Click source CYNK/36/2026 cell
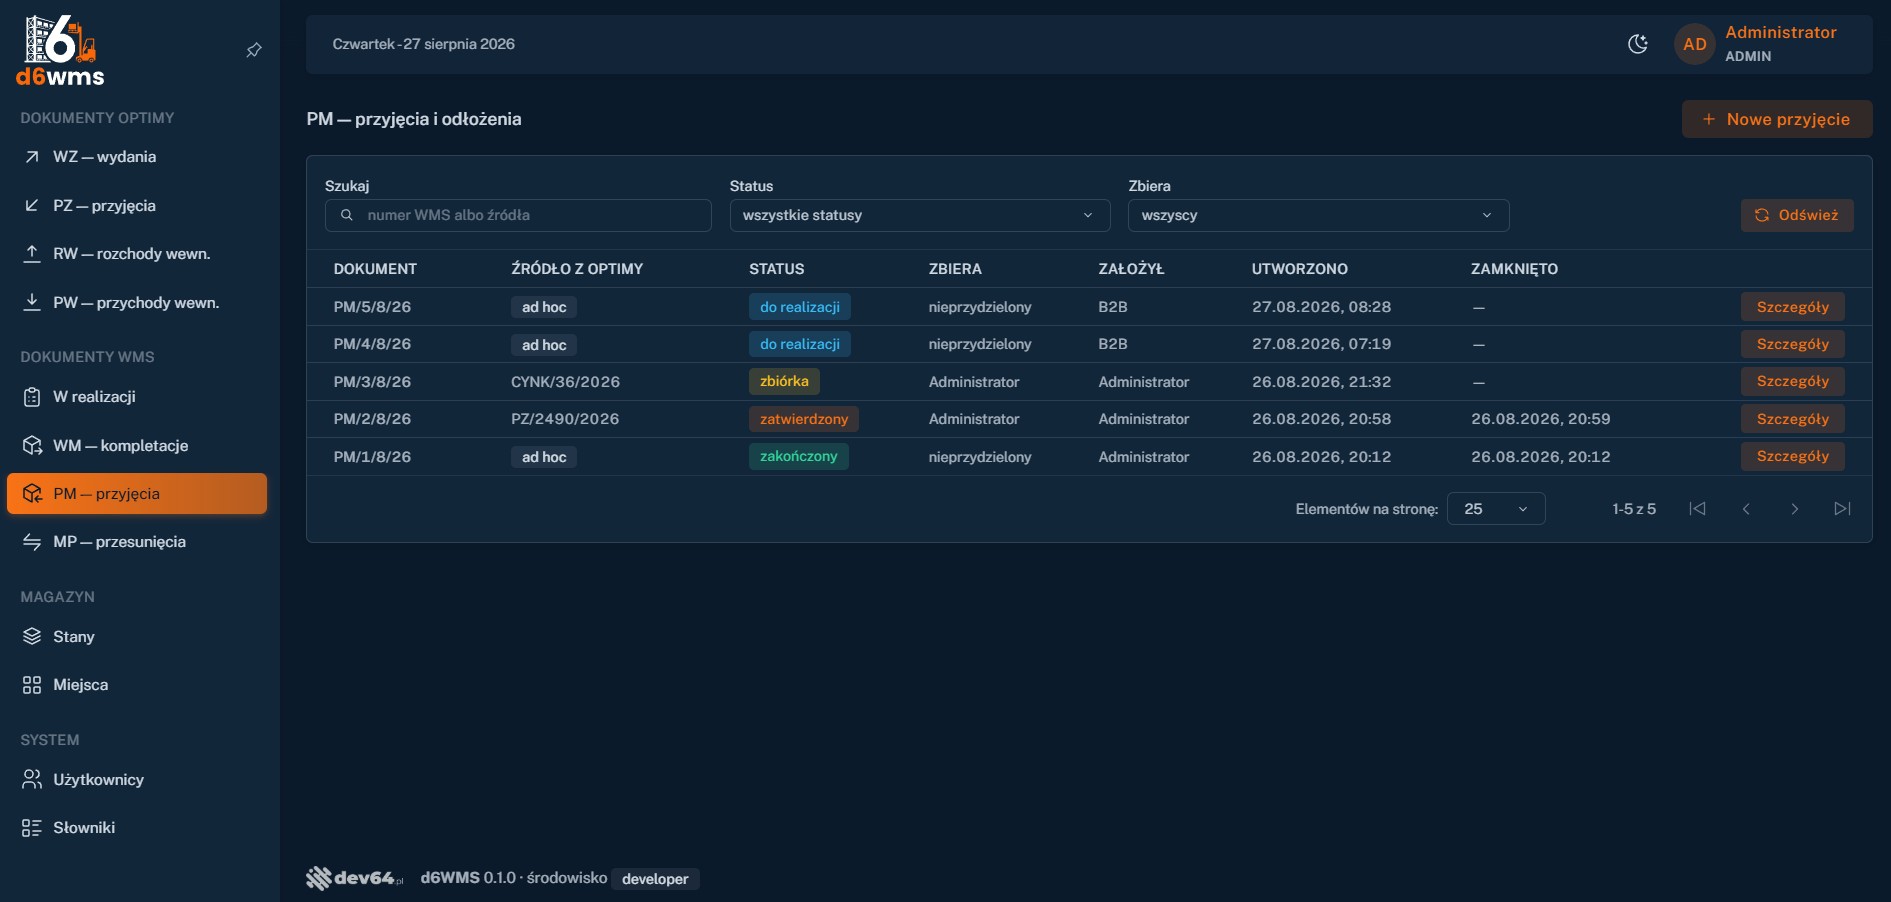 (565, 382)
